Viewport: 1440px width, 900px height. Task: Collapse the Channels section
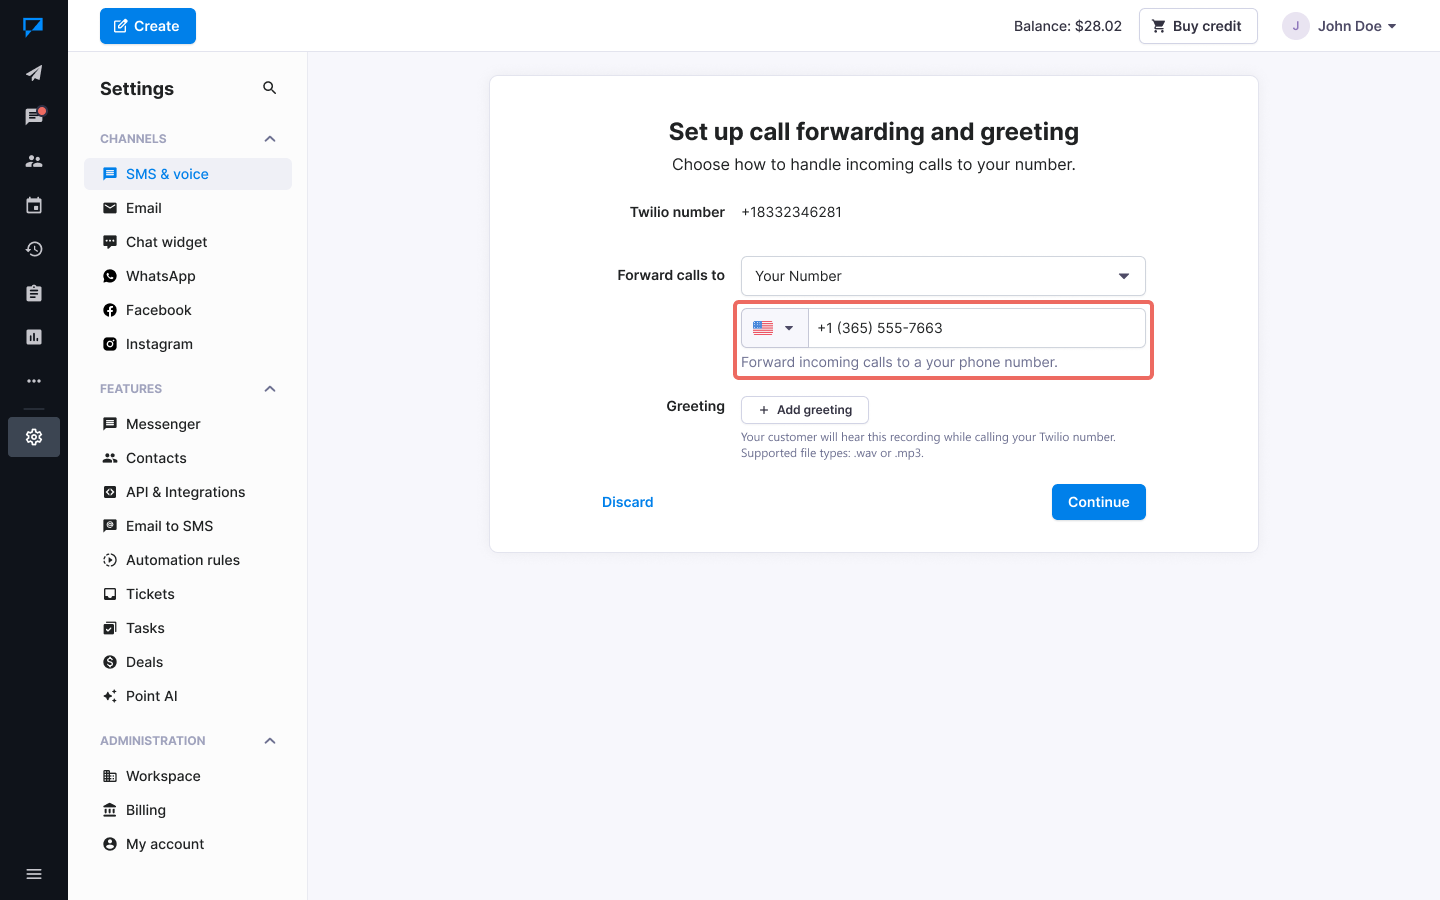pyautogui.click(x=270, y=139)
